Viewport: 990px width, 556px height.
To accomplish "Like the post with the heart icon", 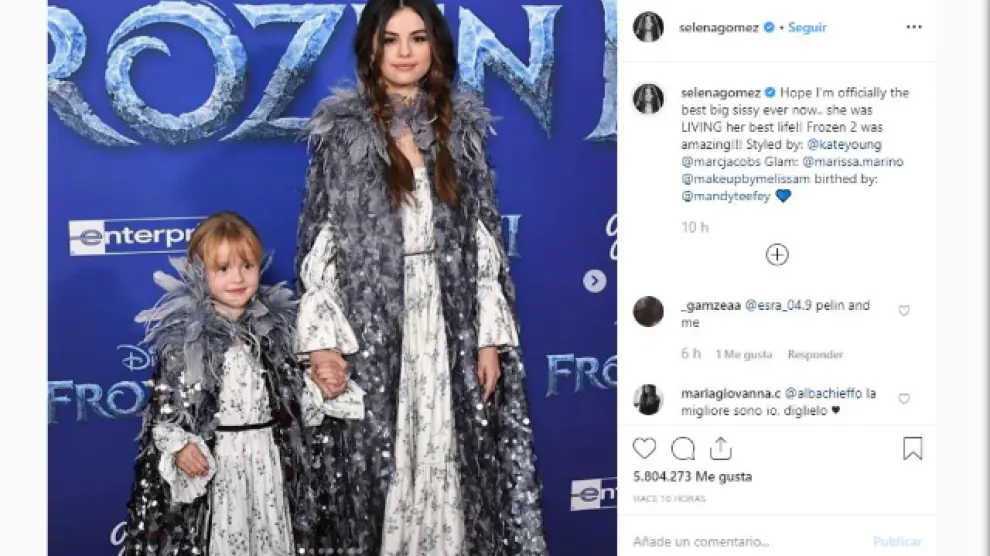I will [645, 449].
